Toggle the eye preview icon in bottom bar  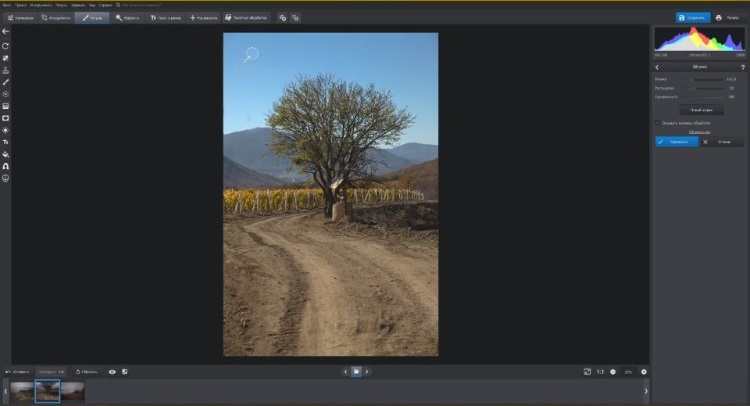112,372
